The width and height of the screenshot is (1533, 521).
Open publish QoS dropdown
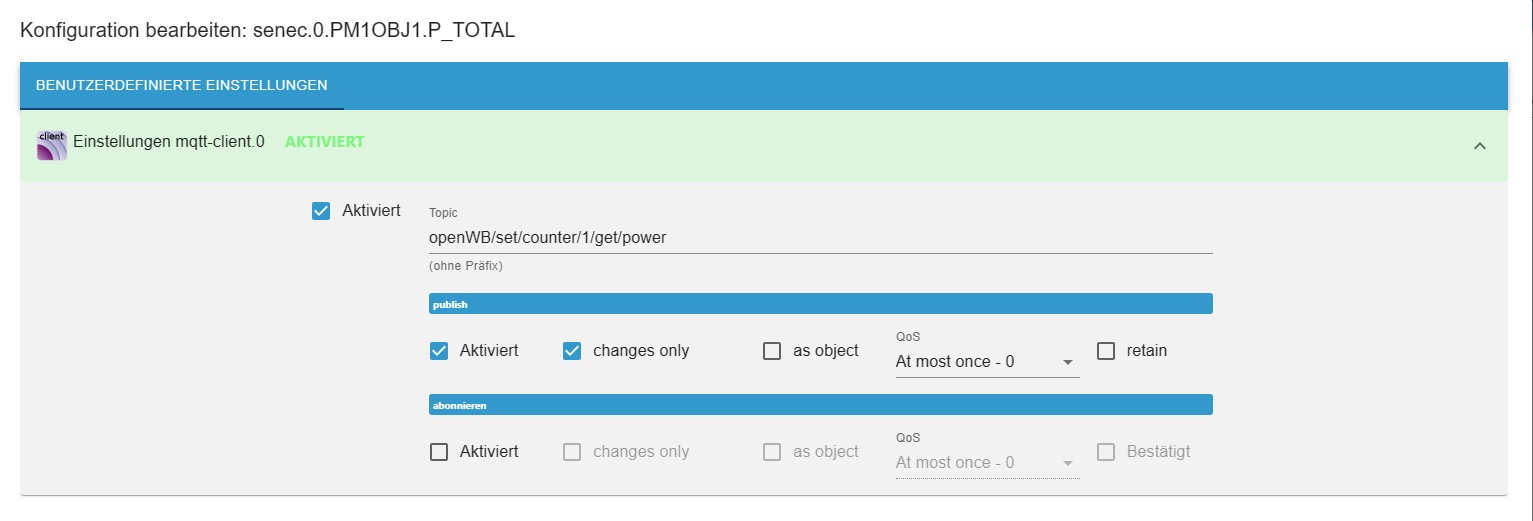pyautogui.click(x=985, y=362)
